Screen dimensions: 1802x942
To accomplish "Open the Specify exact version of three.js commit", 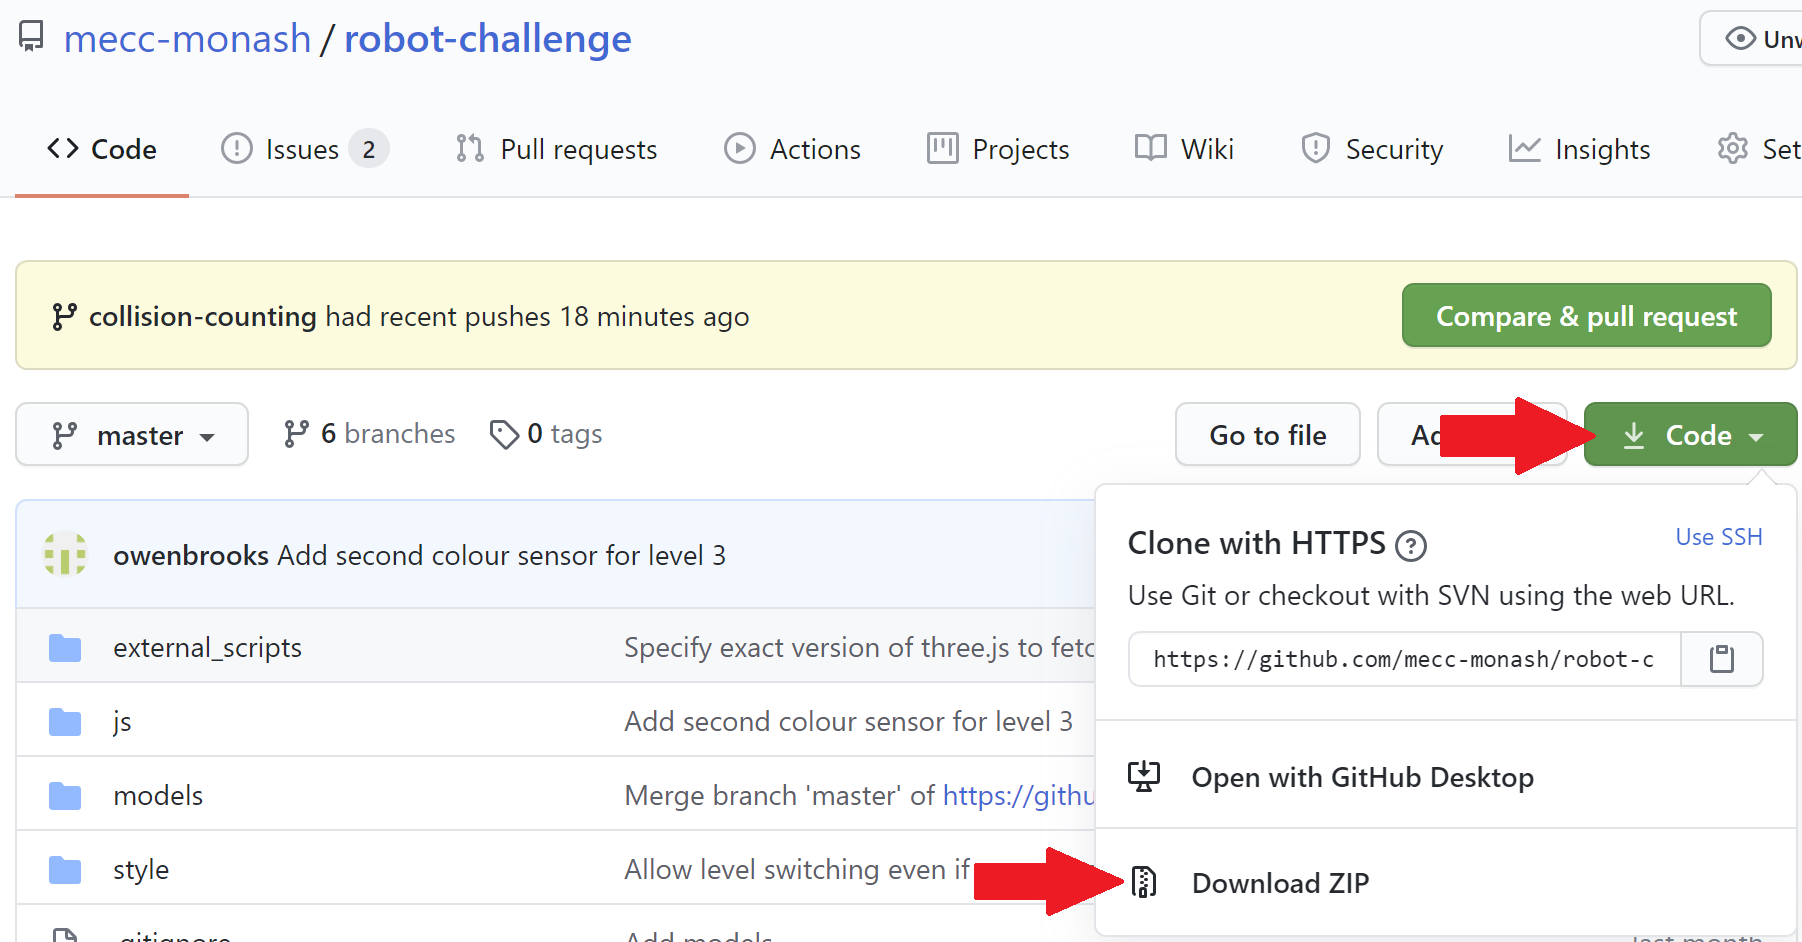I will pos(859,648).
